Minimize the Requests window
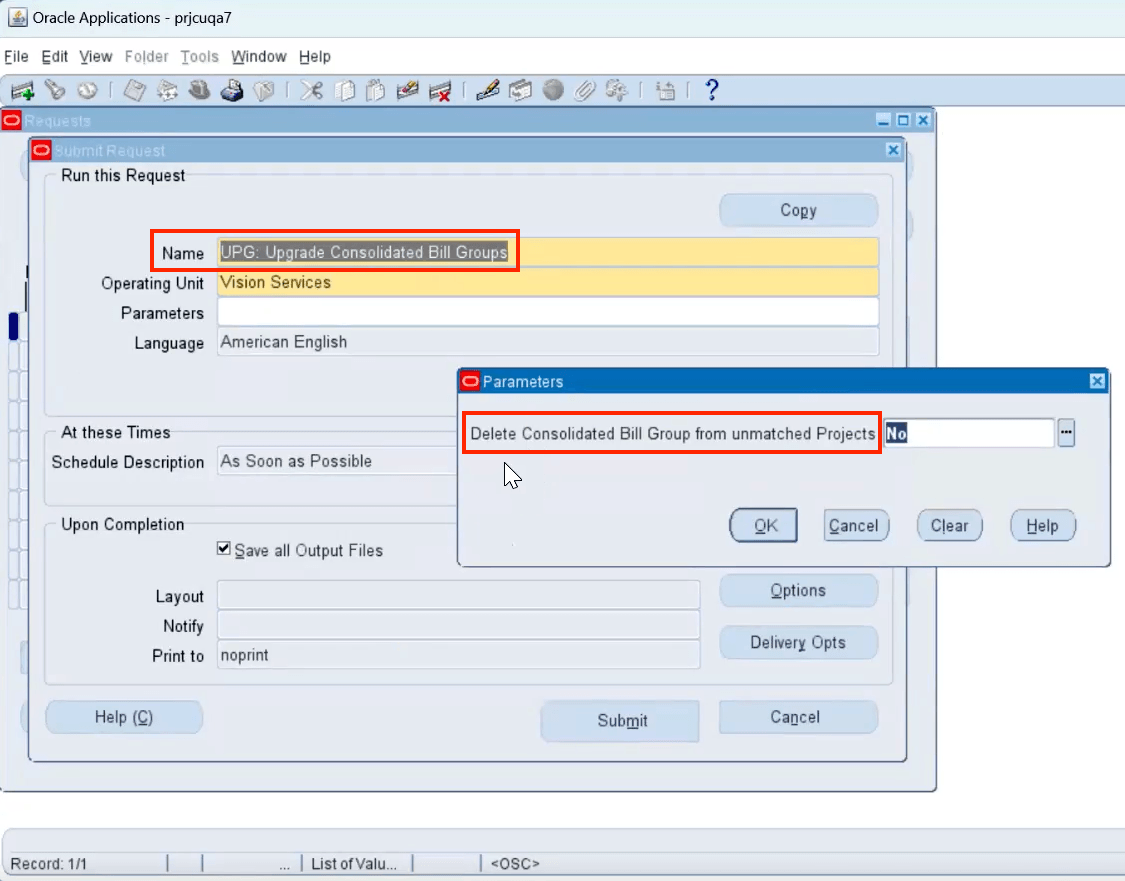 tap(884, 121)
